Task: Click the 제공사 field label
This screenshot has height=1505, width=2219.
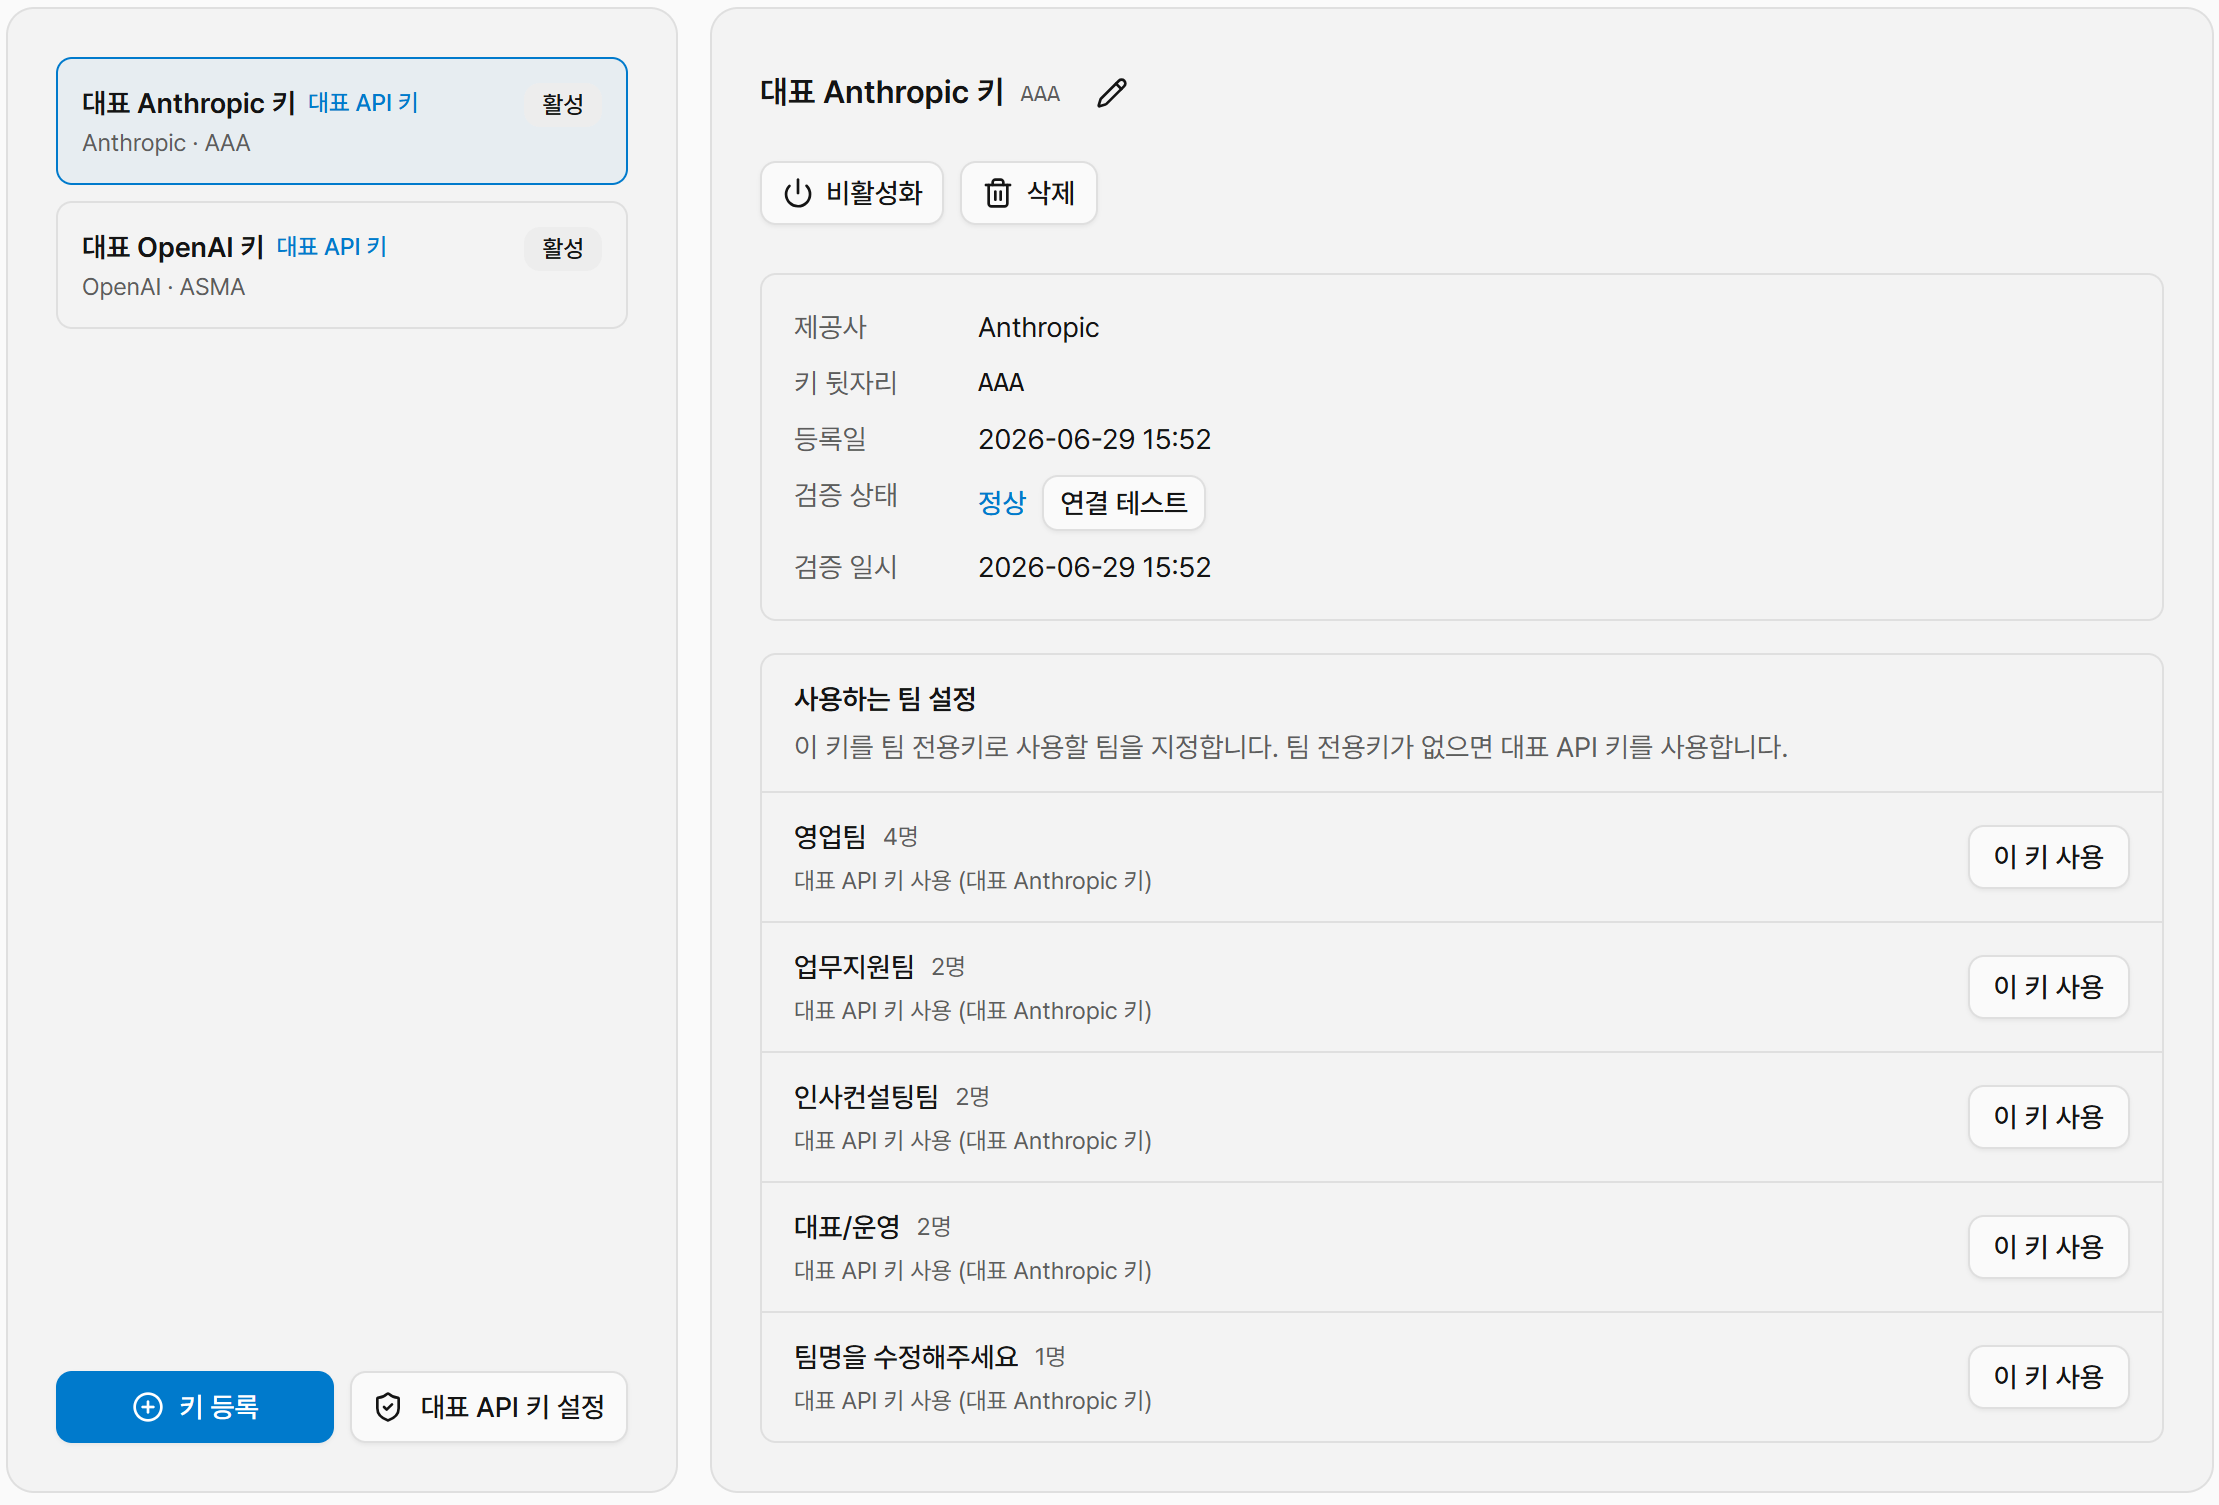Action: click(830, 327)
